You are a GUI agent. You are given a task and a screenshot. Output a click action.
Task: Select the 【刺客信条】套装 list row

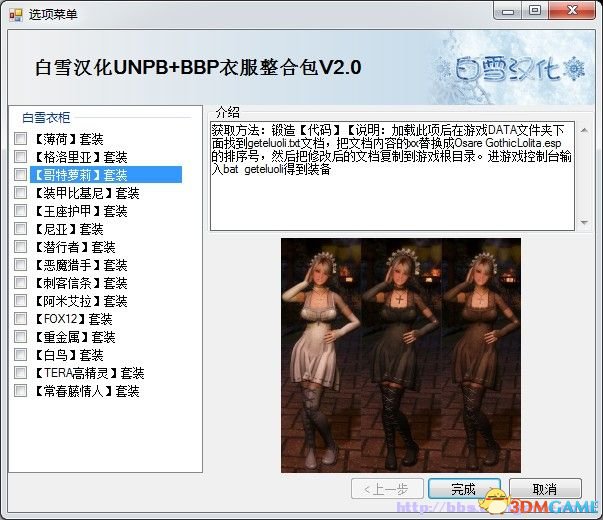(81, 283)
